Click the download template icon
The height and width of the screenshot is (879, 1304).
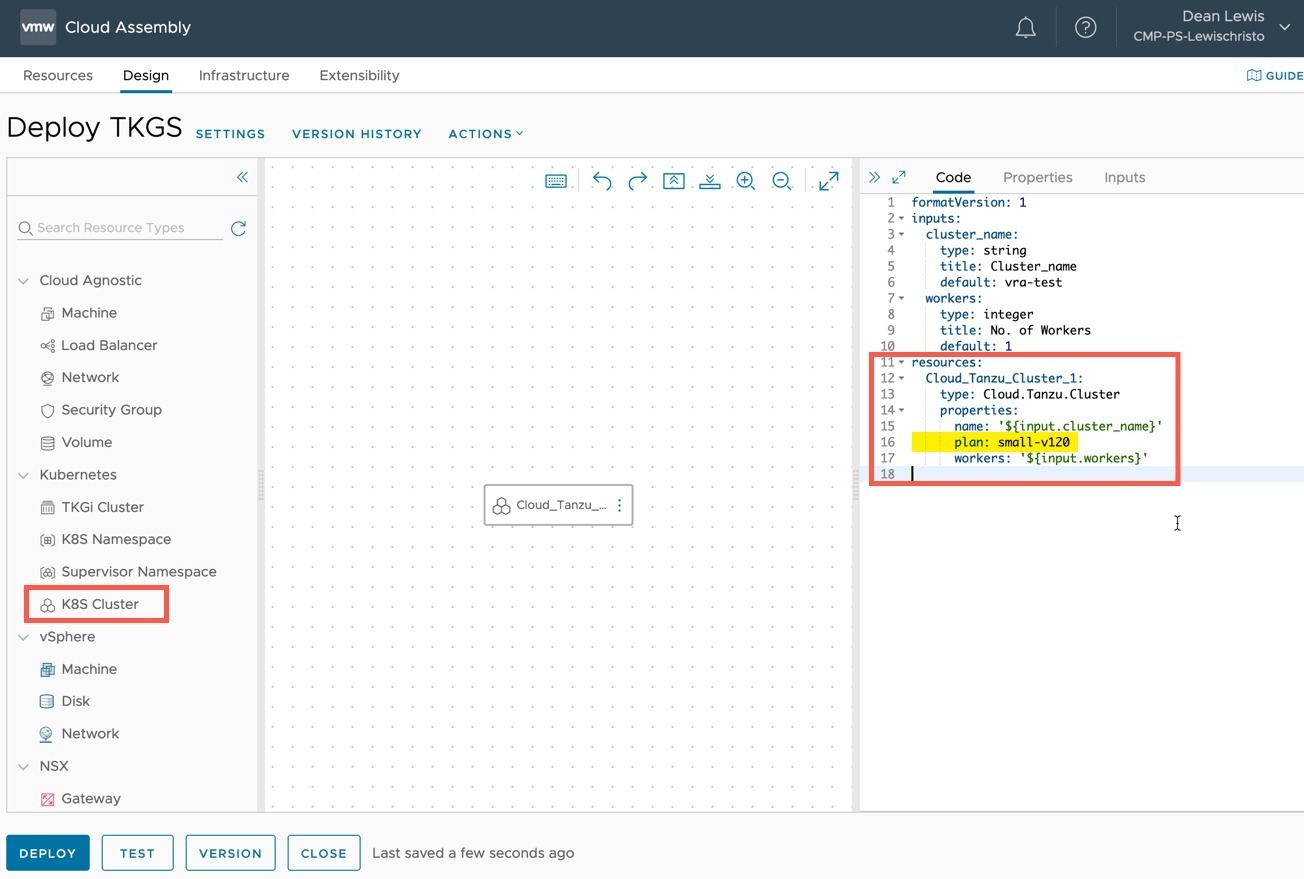point(710,181)
